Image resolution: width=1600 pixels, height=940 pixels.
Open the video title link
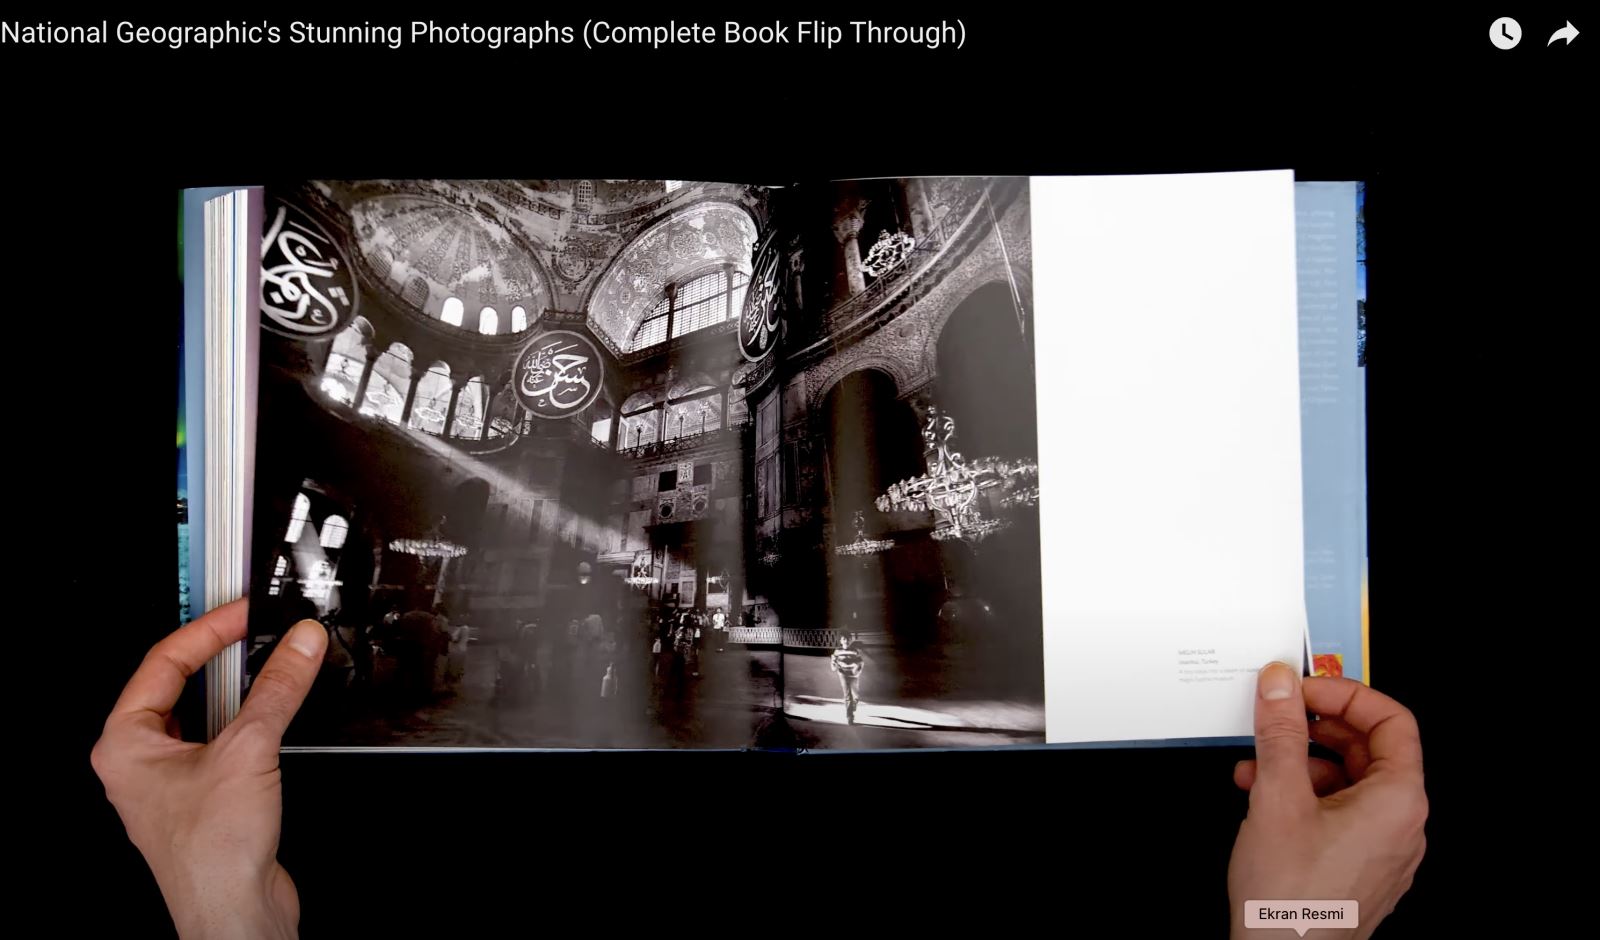pyautogui.click(x=483, y=33)
